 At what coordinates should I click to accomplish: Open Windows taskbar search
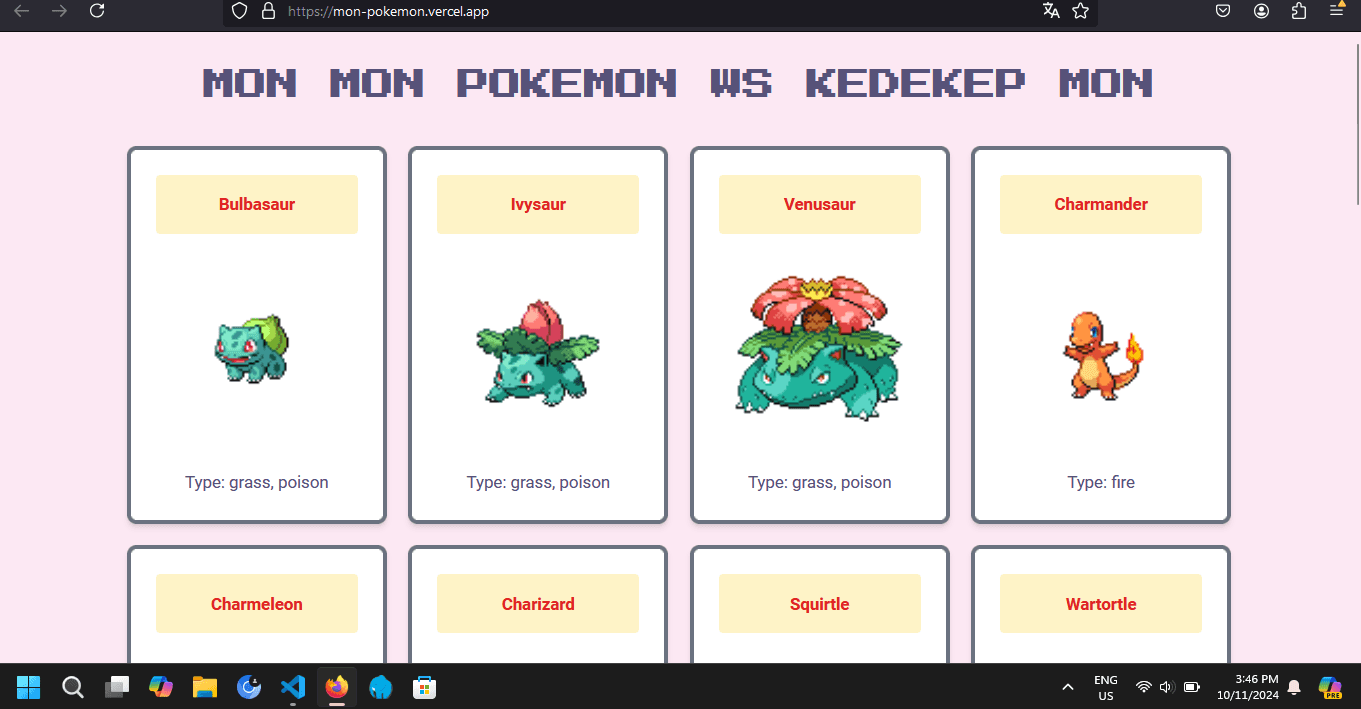coord(73,687)
